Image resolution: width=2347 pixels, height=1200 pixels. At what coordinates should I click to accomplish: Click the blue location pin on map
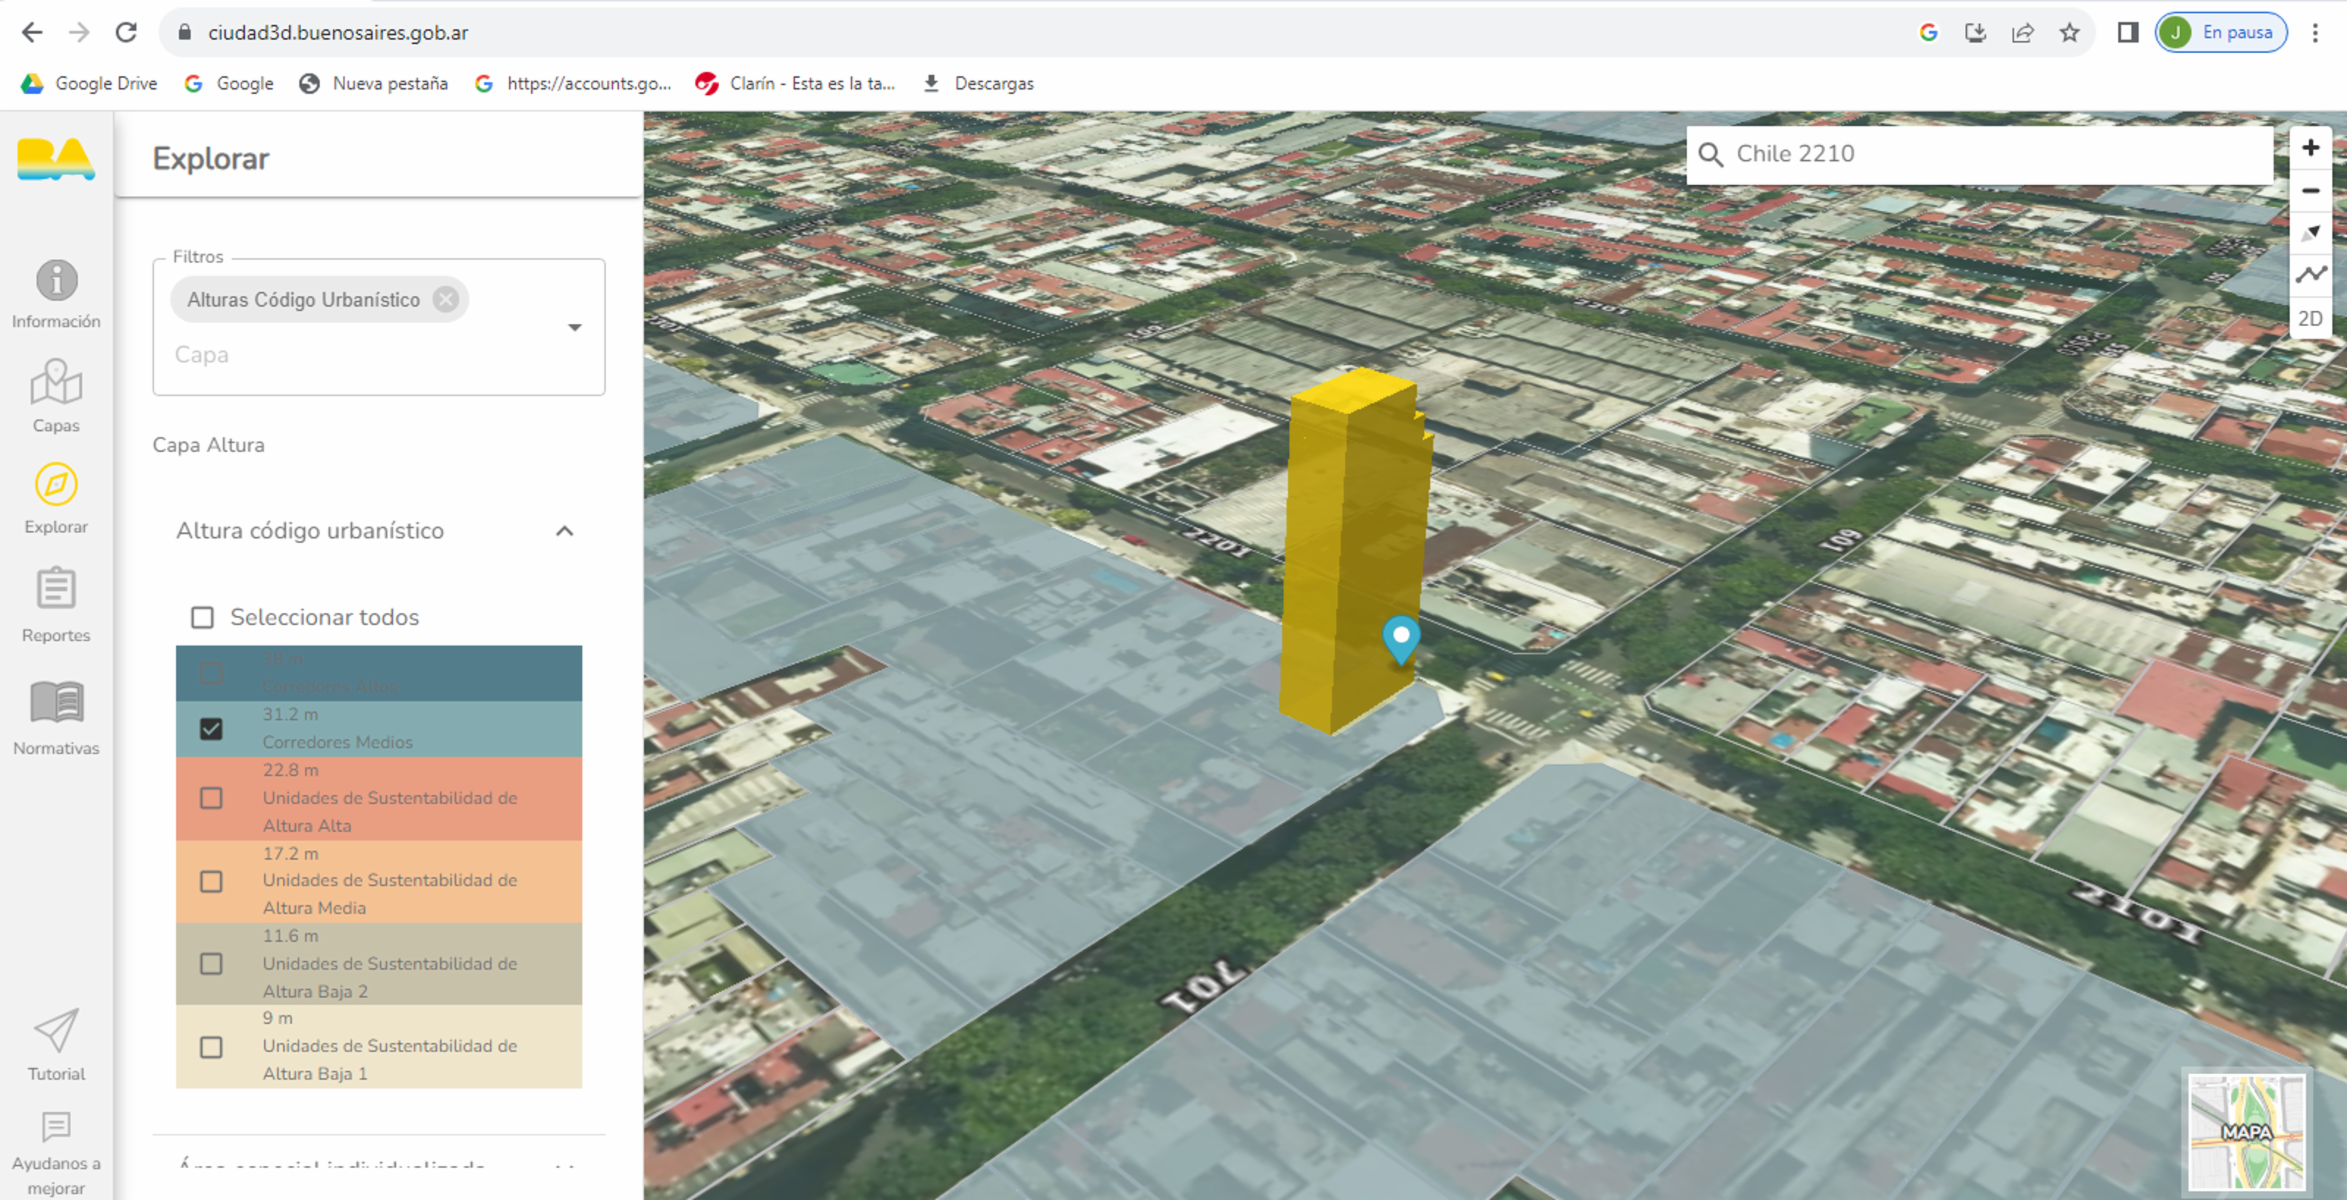[x=1401, y=639]
